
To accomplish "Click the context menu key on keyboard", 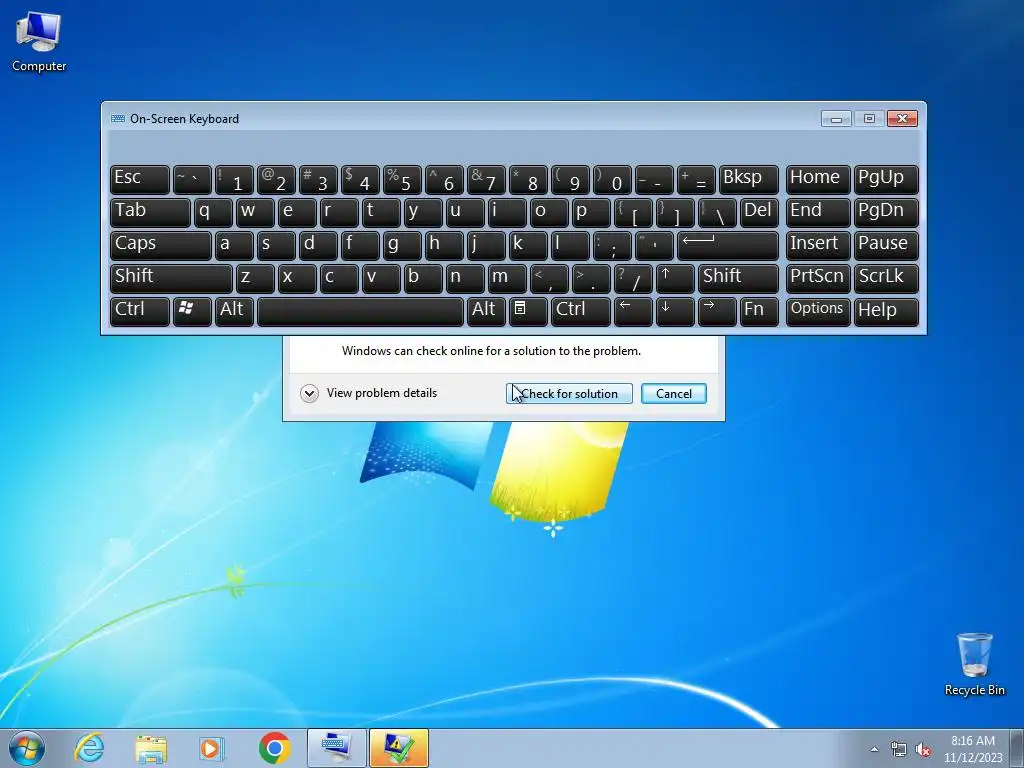I will pyautogui.click(x=527, y=311).
